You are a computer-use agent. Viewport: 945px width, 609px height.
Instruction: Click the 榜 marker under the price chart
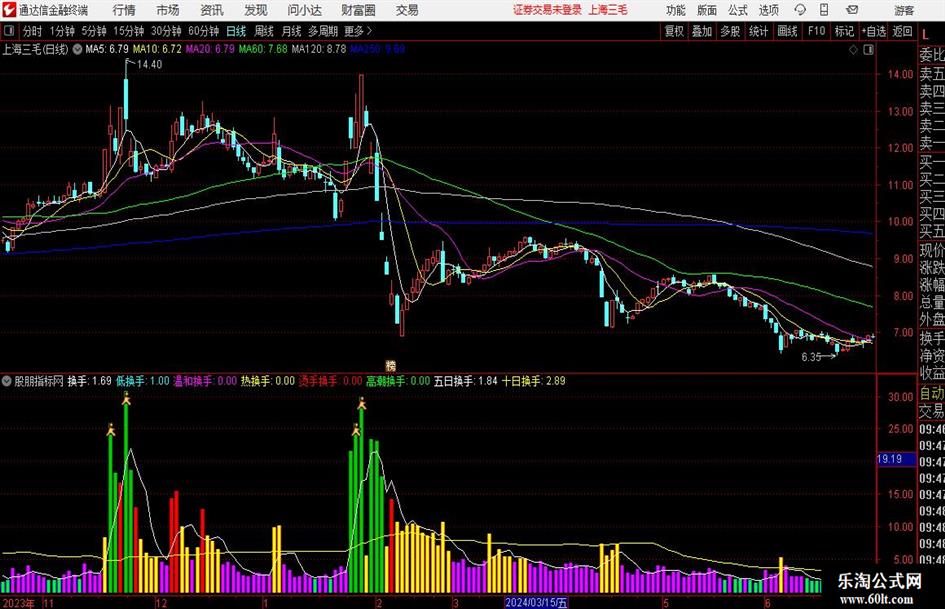click(391, 365)
